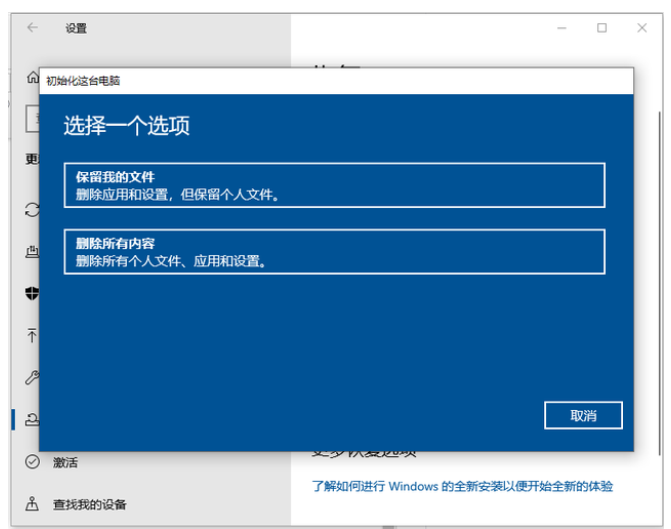The width and height of the screenshot is (671, 529).
Task: Click the 激活 checkmark circle icon
Action: pyautogui.click(x=32, y=462)
